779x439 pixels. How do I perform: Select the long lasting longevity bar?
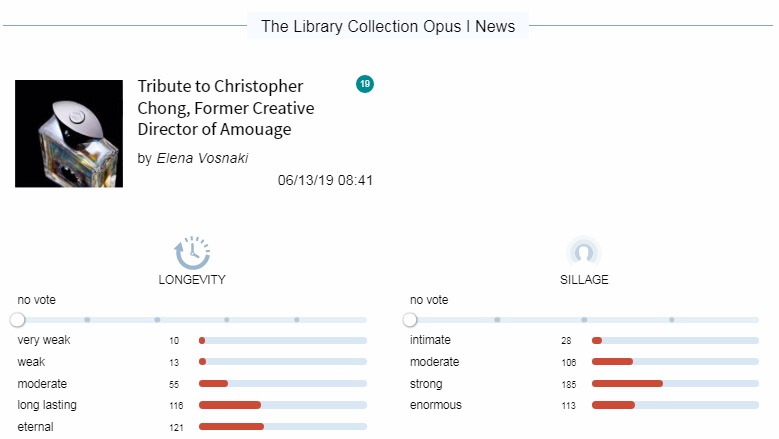pos(283,405)
